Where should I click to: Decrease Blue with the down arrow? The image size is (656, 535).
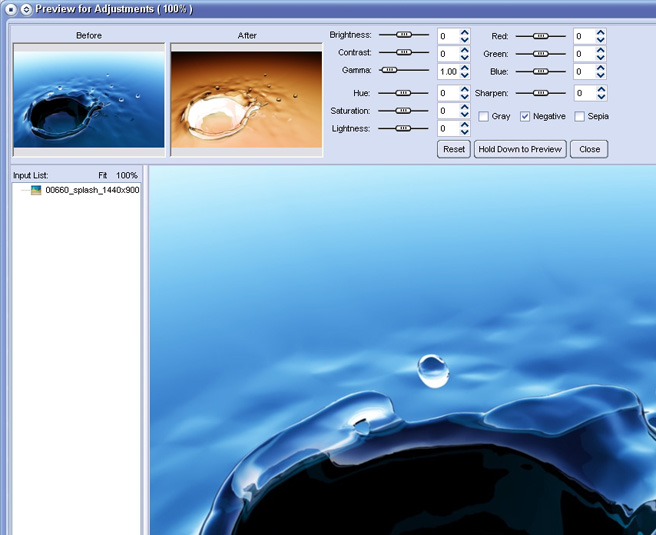click(x=601, y=75)
